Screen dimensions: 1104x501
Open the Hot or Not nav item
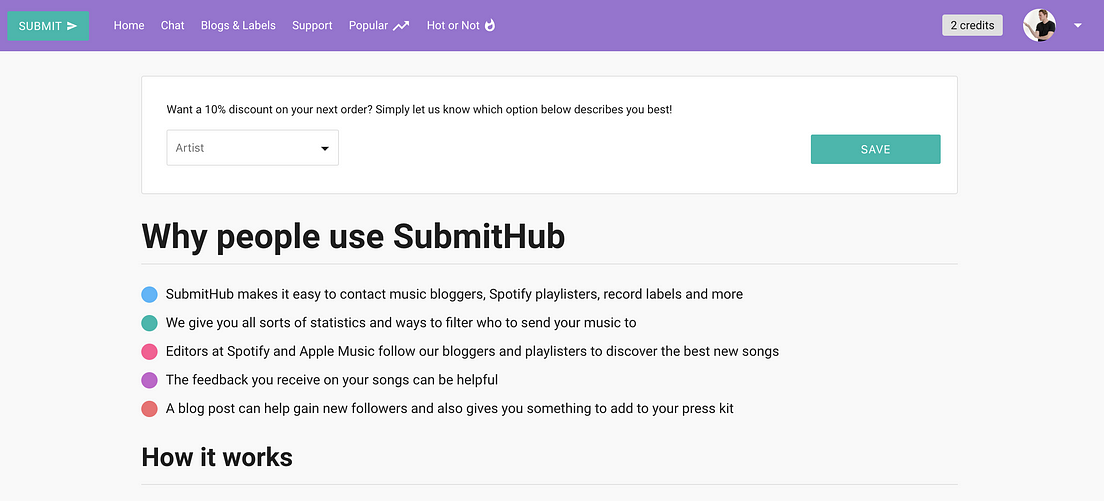tap(461, 25)
